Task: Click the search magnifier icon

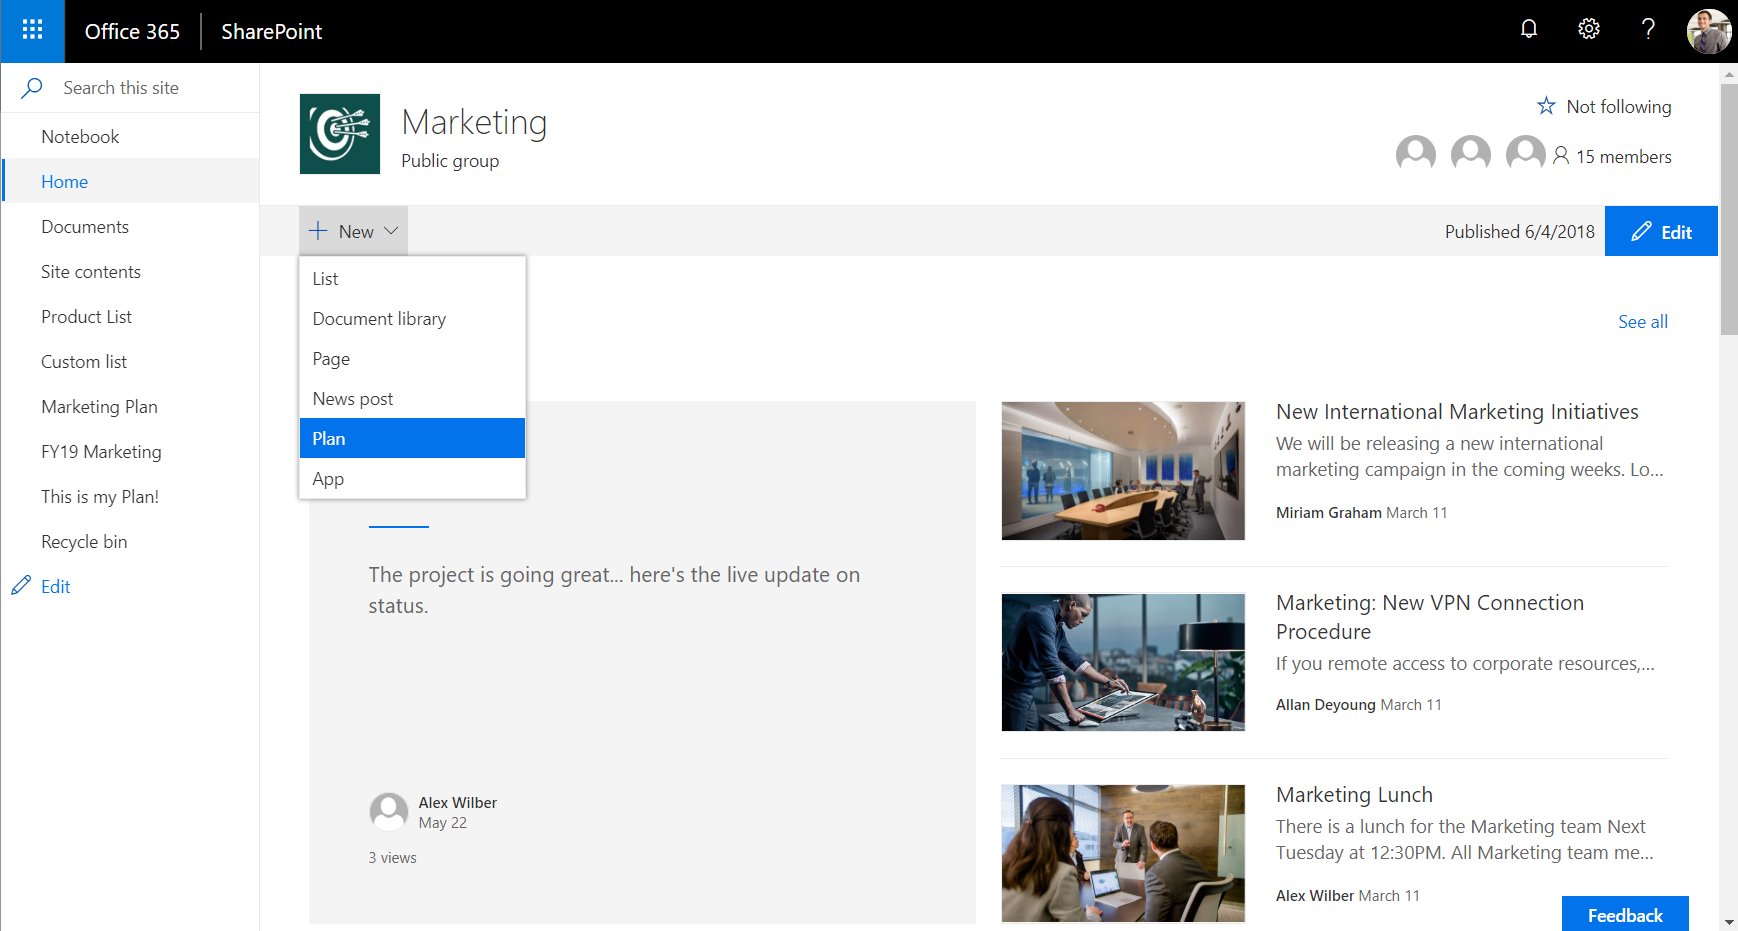Action: pyautogui.click(x=30, y=87)
